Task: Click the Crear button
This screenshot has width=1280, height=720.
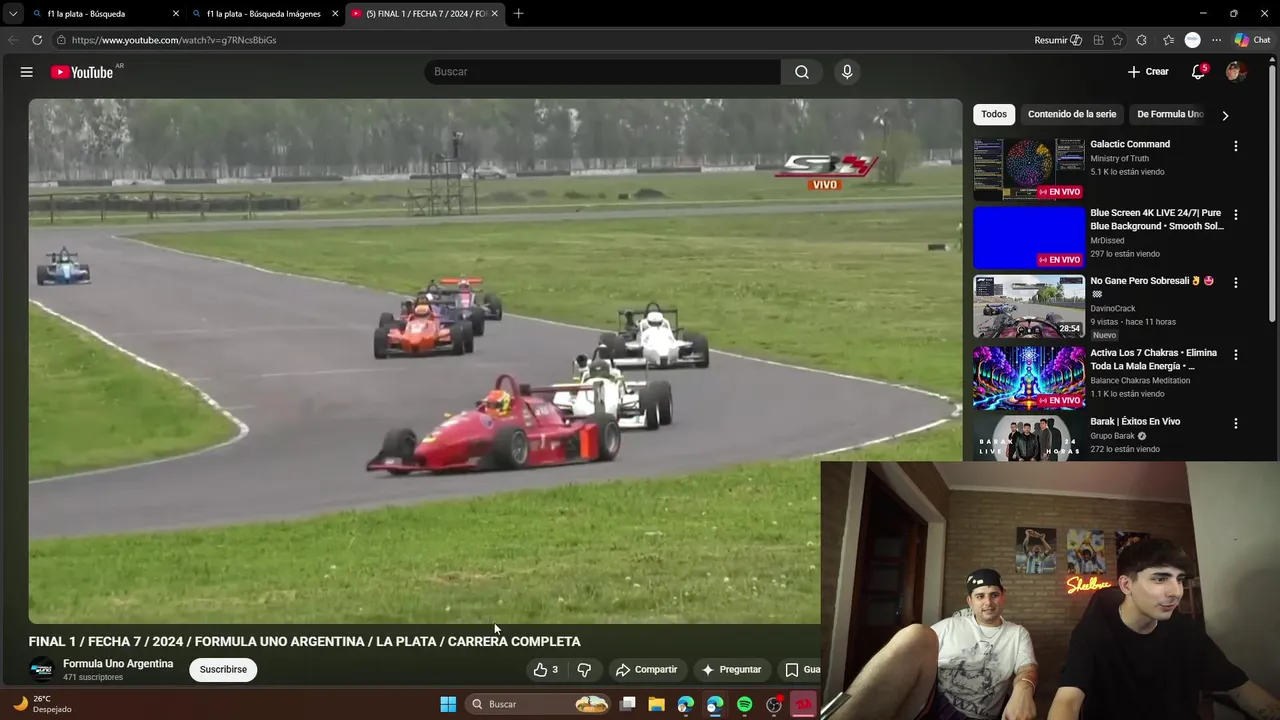Action: (1148, 72)
